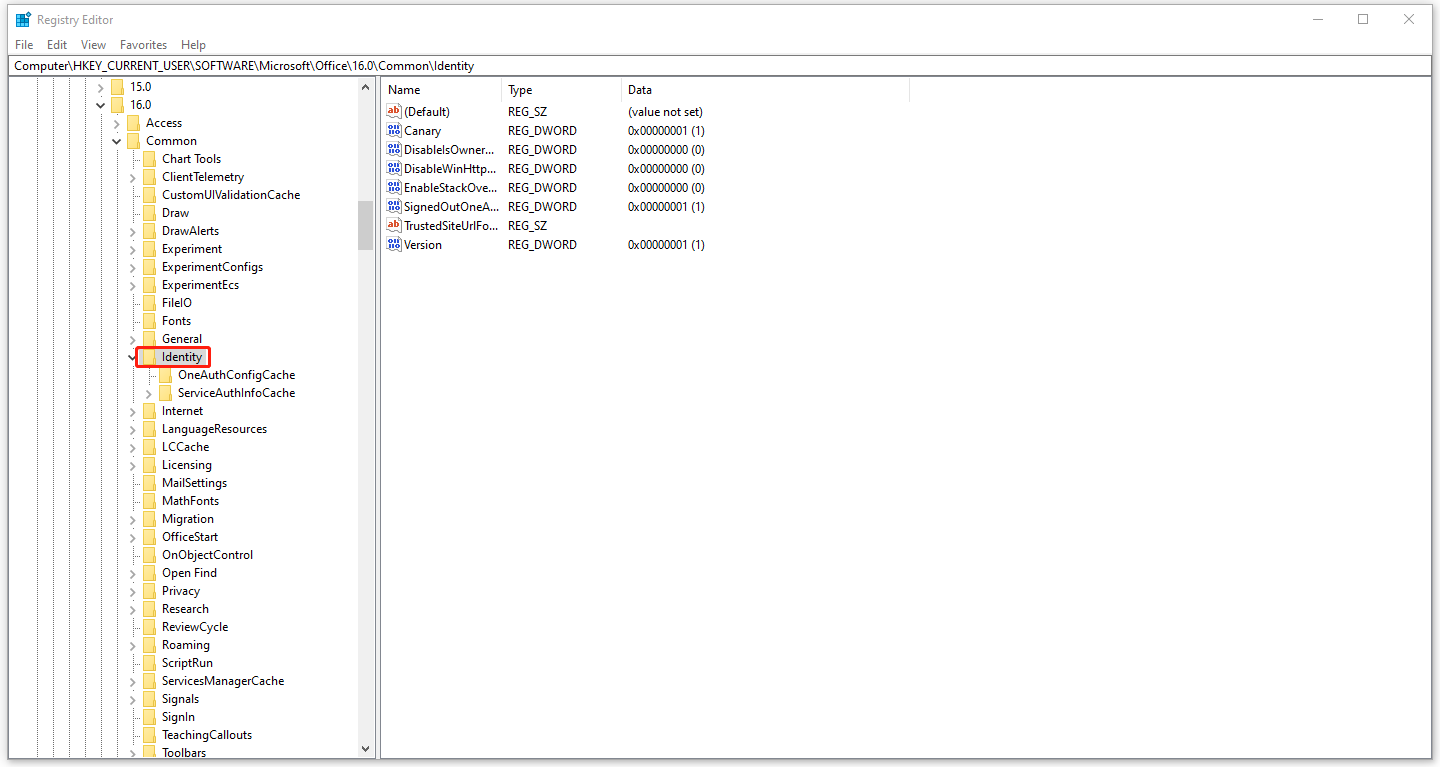Click the folder icon beside Fonts
This screenshot has width=1440, height=767.
(x=150, y=321)
